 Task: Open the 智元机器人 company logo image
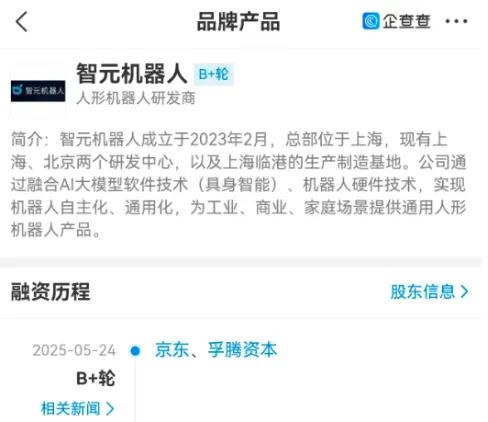(38, 91)
